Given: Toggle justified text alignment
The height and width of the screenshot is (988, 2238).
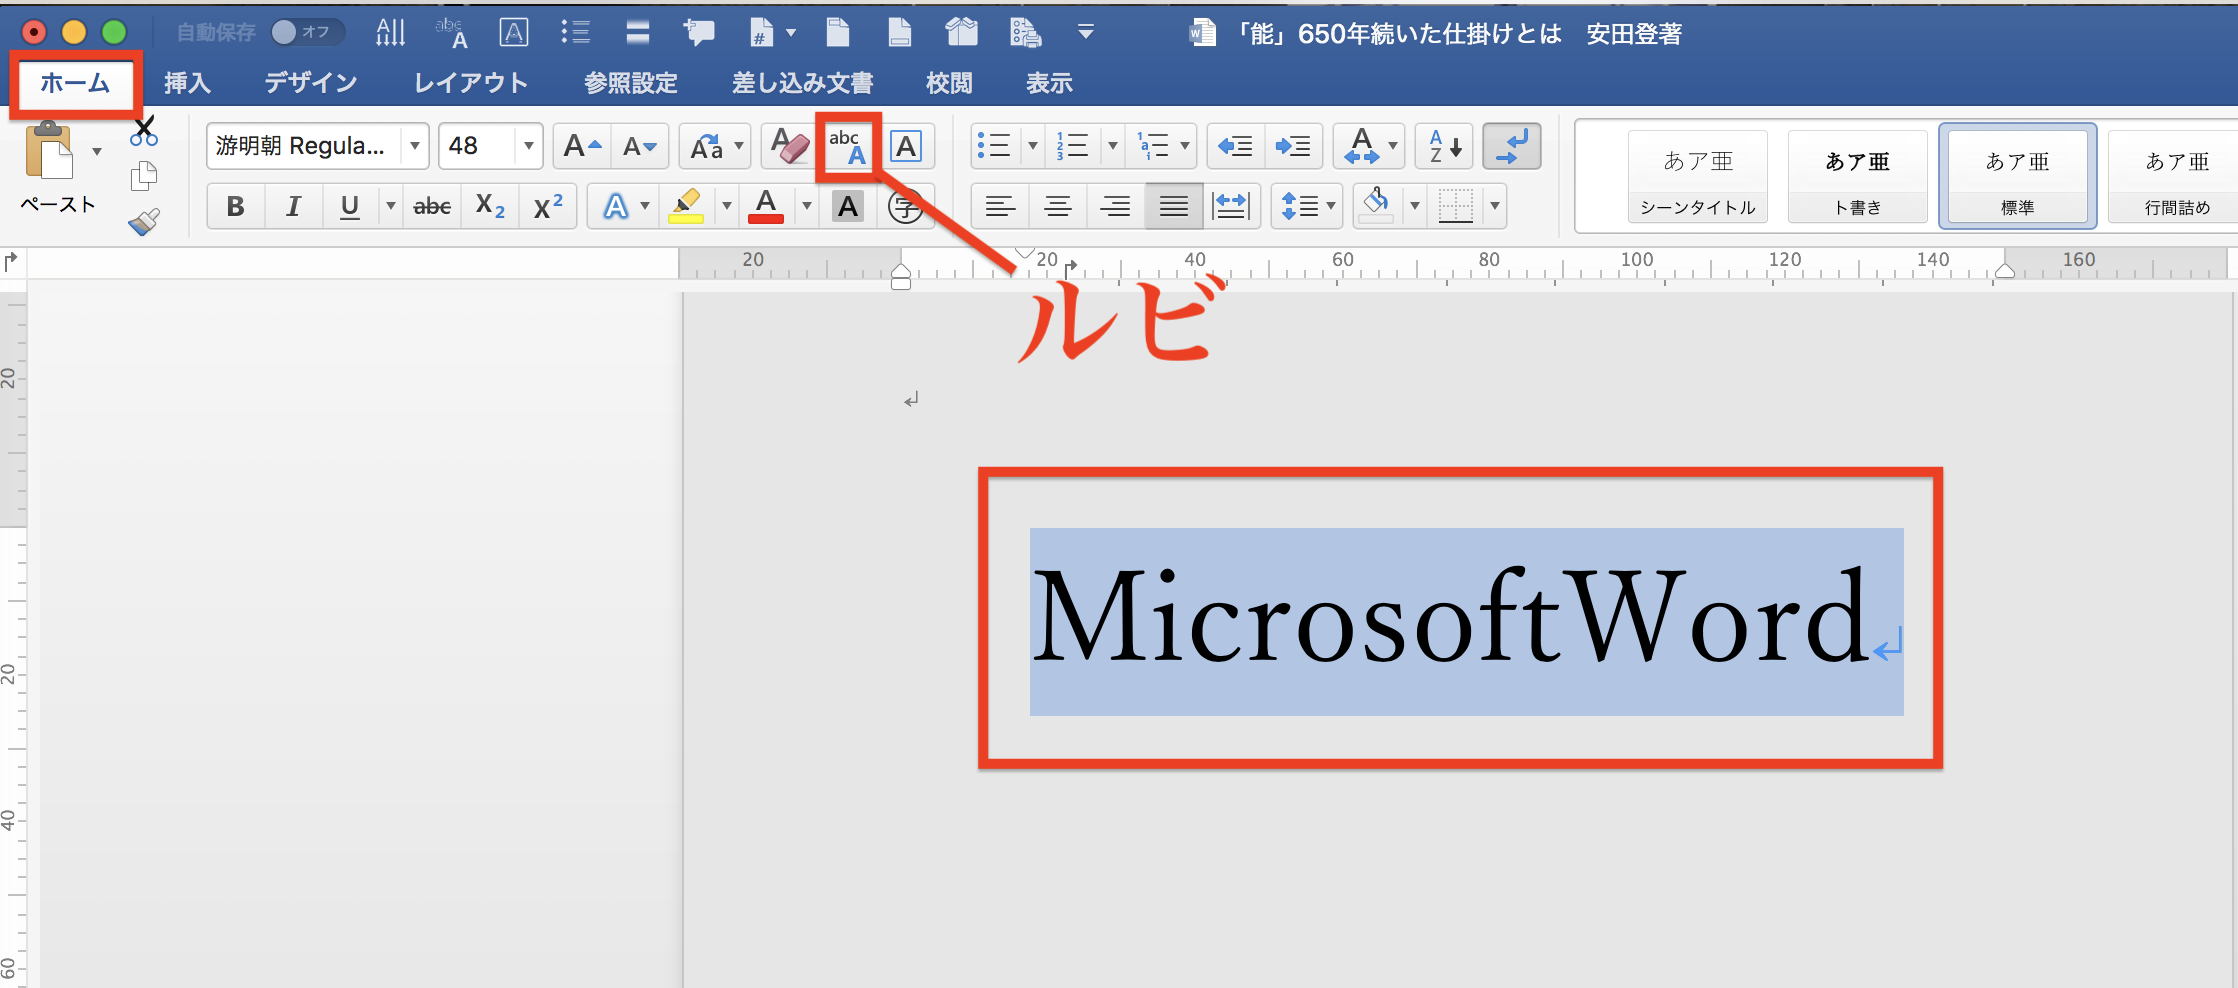Looking at the screenshot, I should [1173, 207].
